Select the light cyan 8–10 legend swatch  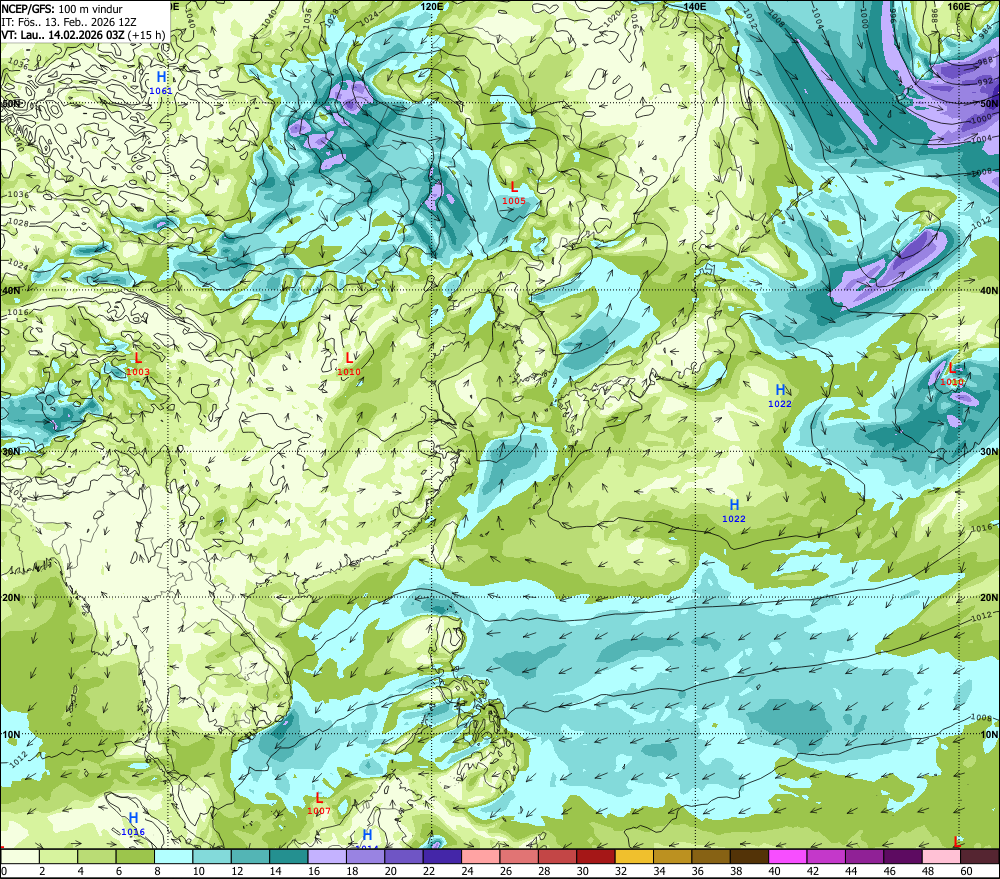(173, 857)
